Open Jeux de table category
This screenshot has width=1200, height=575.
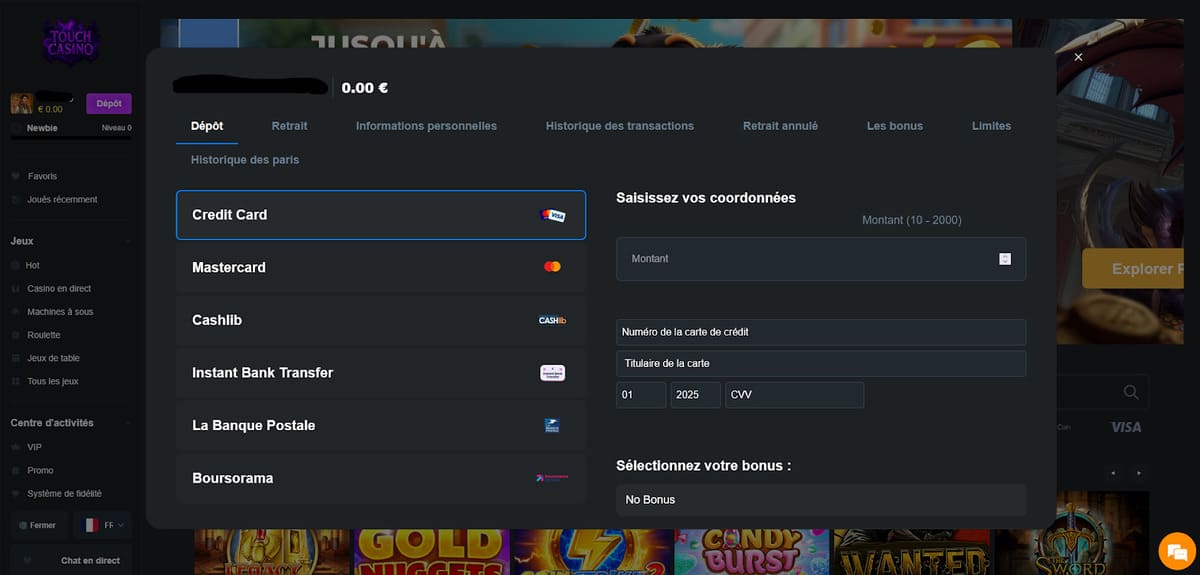[53, 357]
